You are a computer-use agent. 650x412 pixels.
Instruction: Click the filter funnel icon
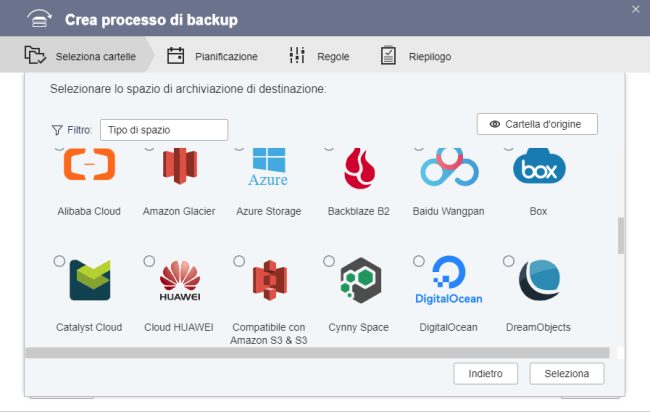tap(57, 130)
